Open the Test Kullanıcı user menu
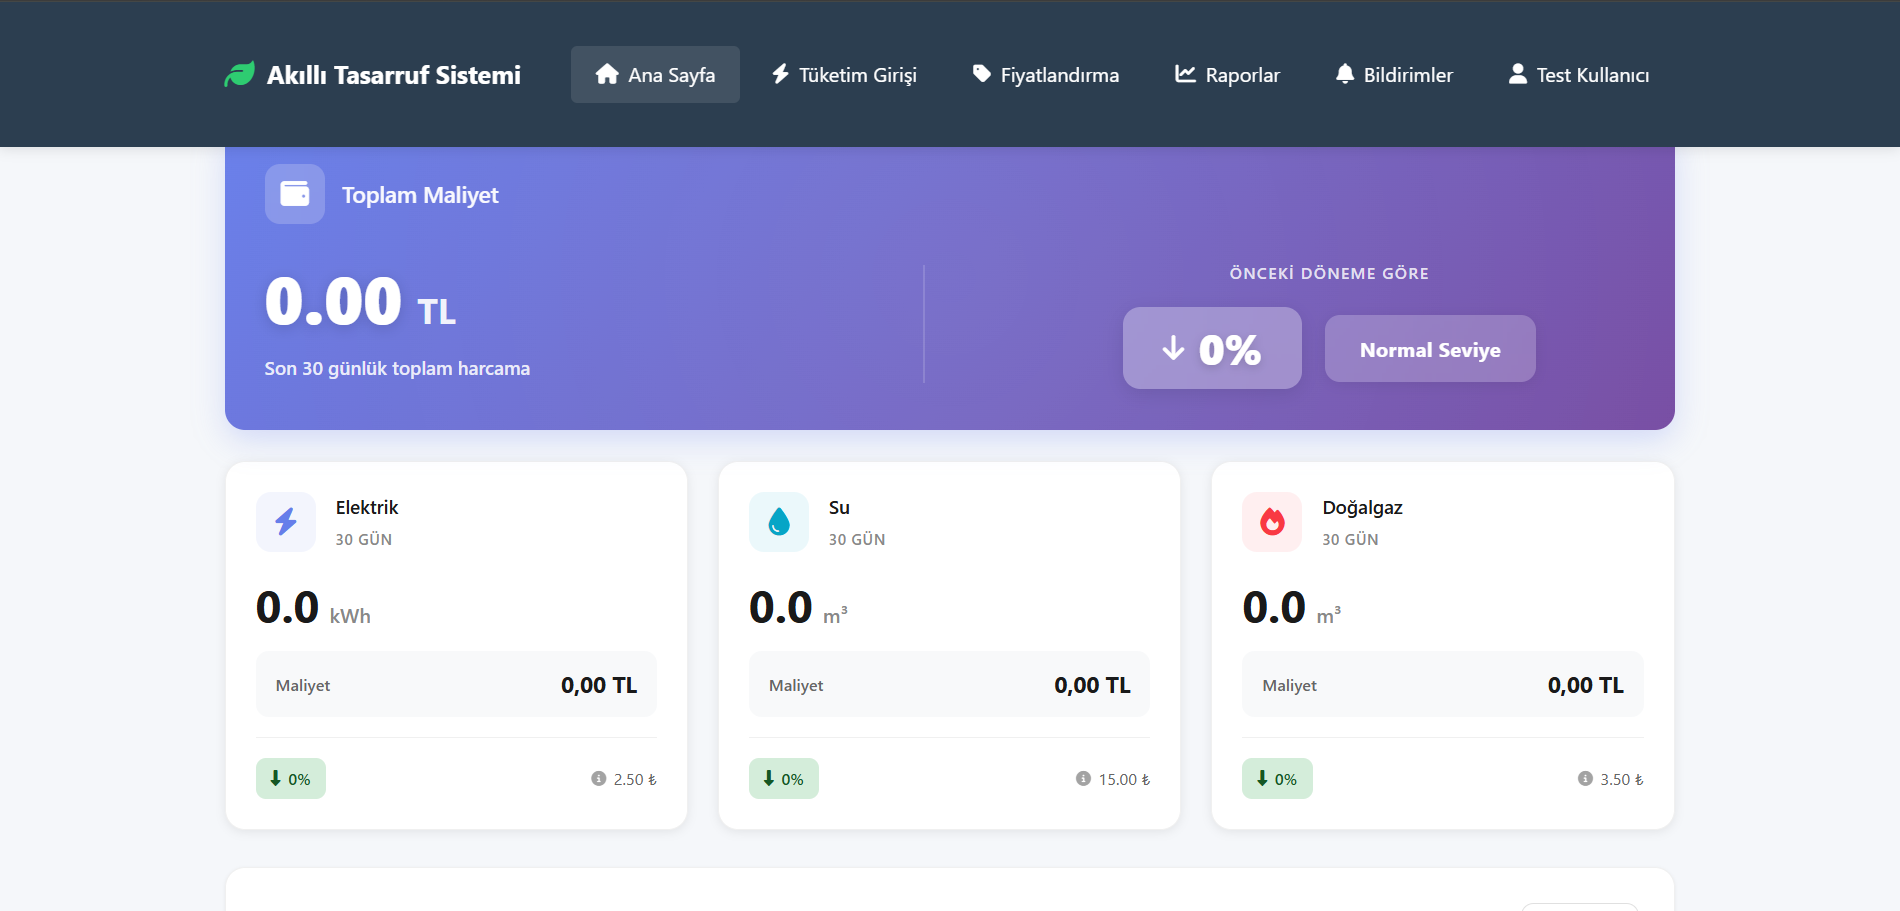 click(1579, 74)
